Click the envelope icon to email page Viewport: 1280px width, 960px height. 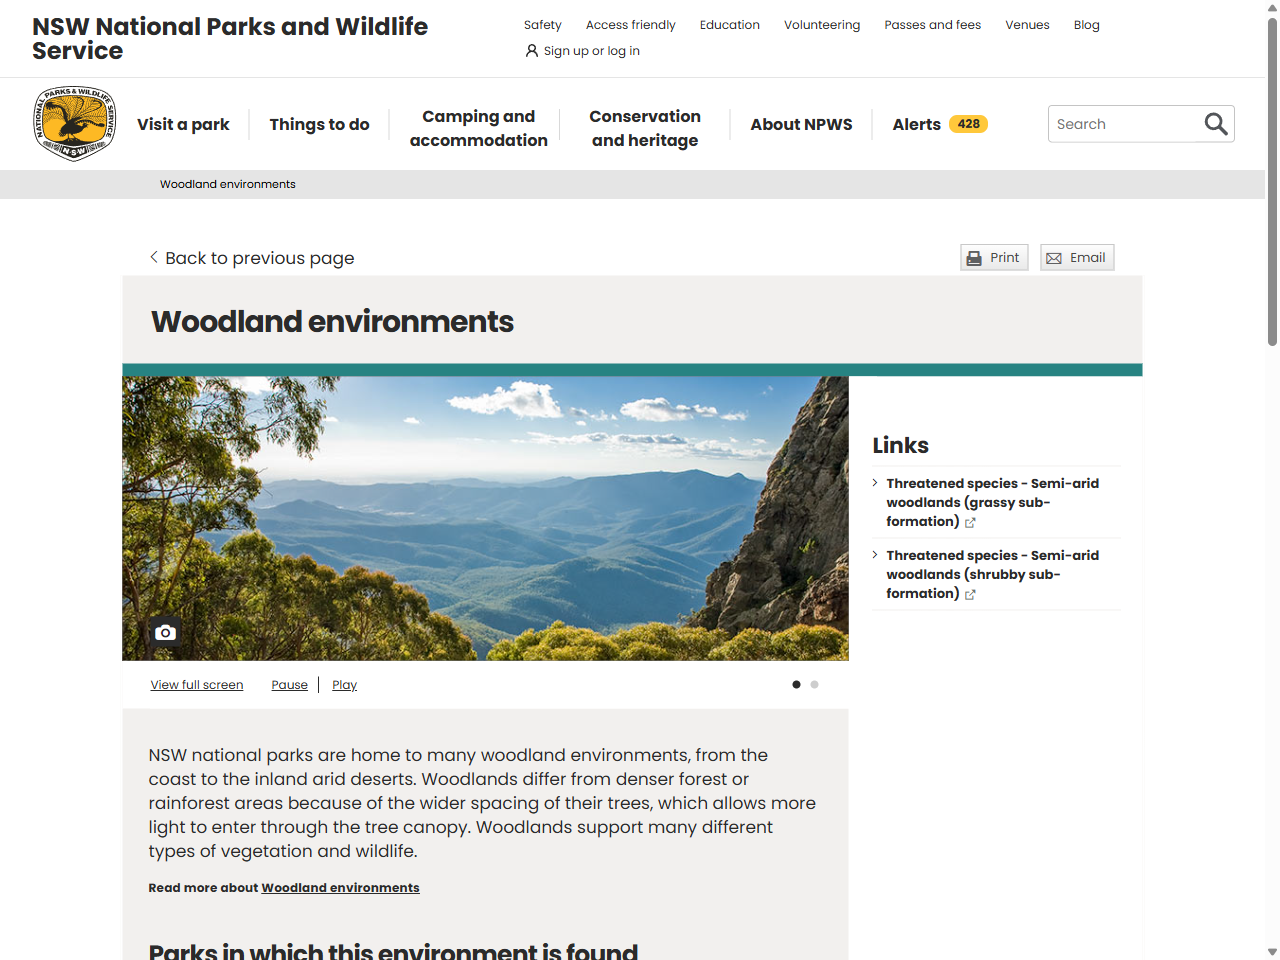[1054, 257]
